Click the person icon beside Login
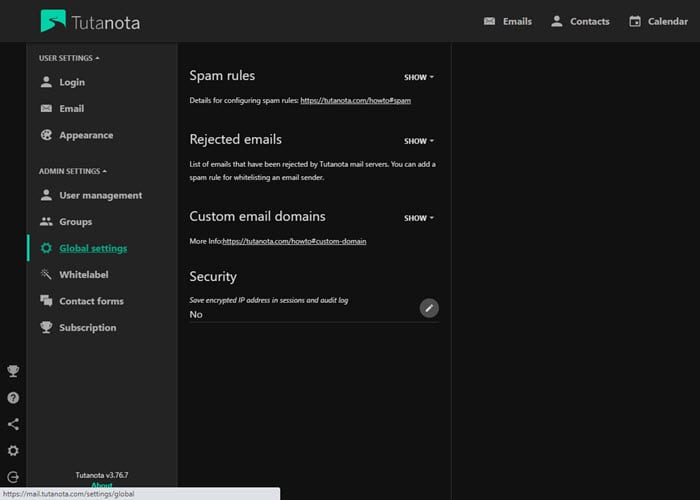The height and width of the screenshot is (500, 700). tap(46, 82)
